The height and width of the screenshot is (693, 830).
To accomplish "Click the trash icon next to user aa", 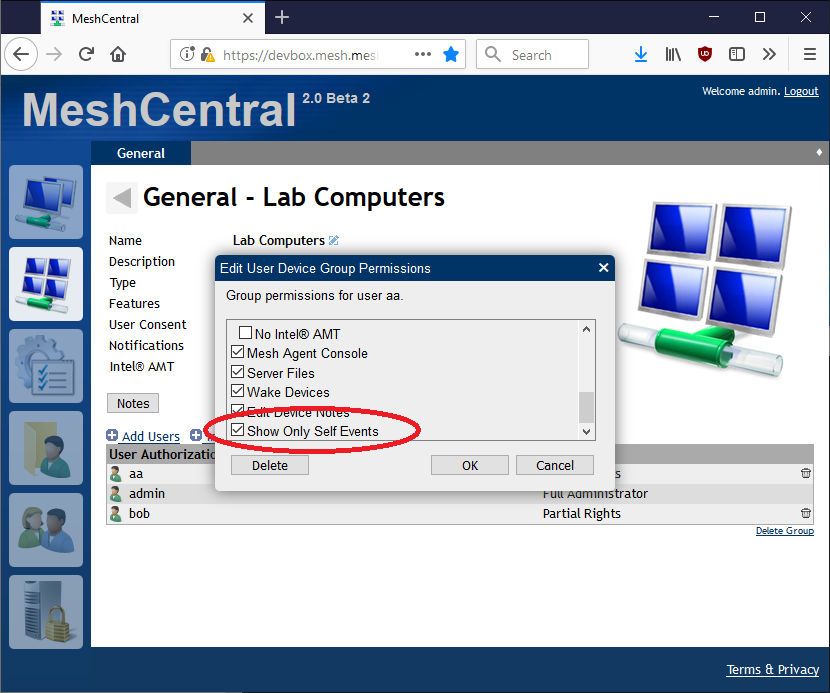I will (806, 473).
